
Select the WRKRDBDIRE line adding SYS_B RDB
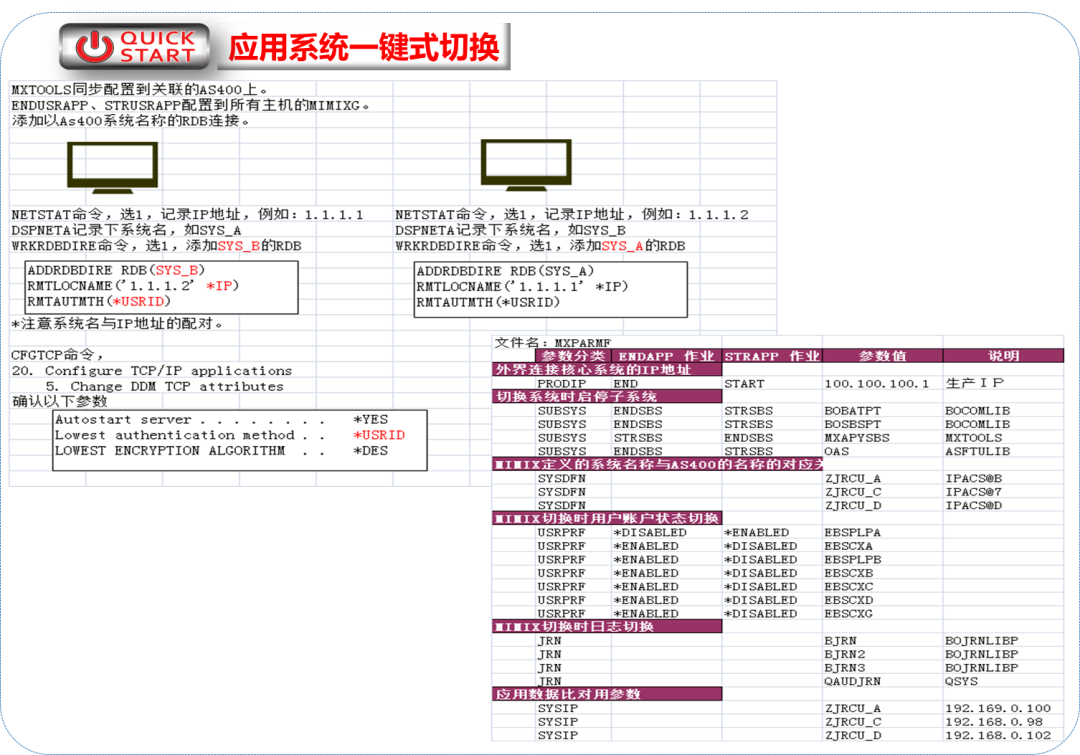[x=156, y=246]
